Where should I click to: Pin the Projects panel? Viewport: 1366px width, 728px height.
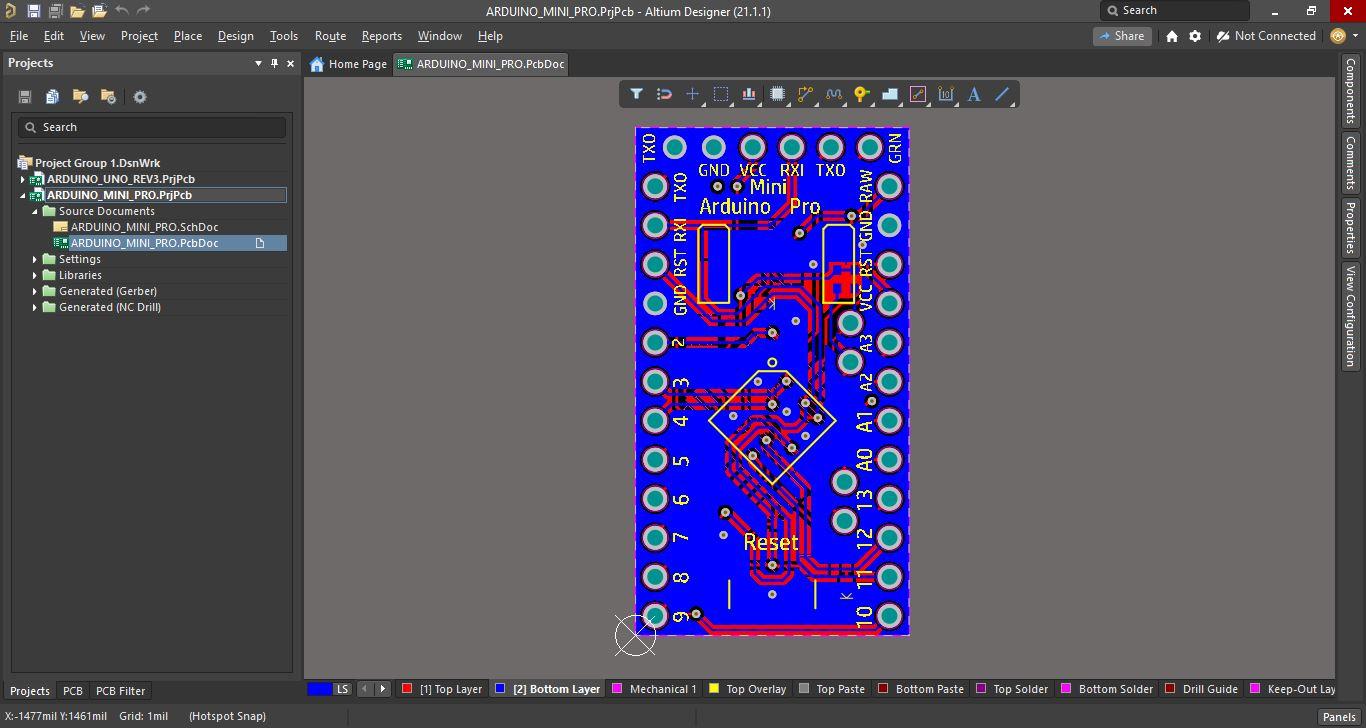pos(275,63)
